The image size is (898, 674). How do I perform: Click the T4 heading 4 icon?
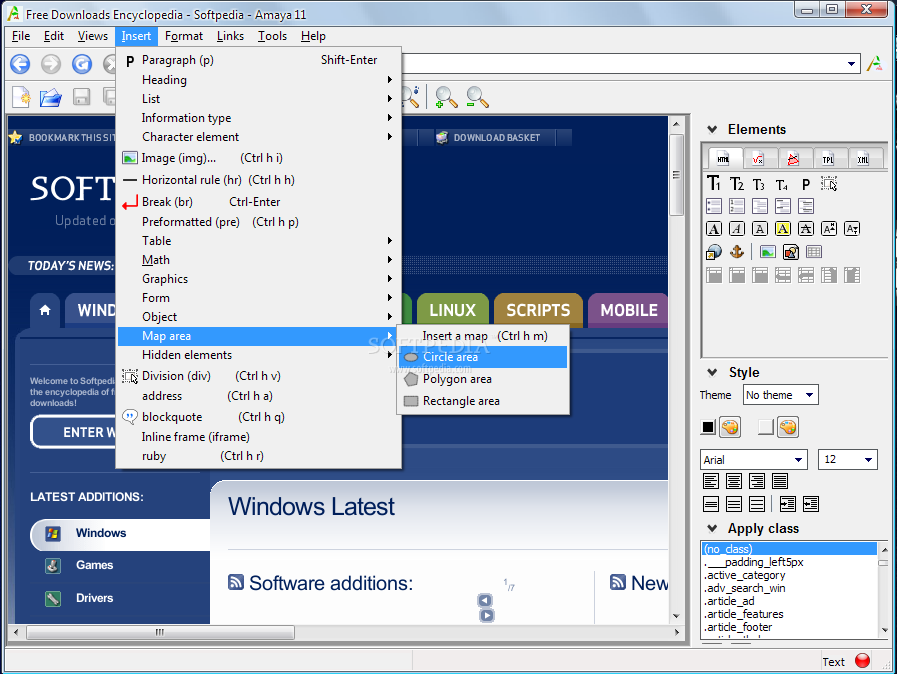tap(782, 184)
